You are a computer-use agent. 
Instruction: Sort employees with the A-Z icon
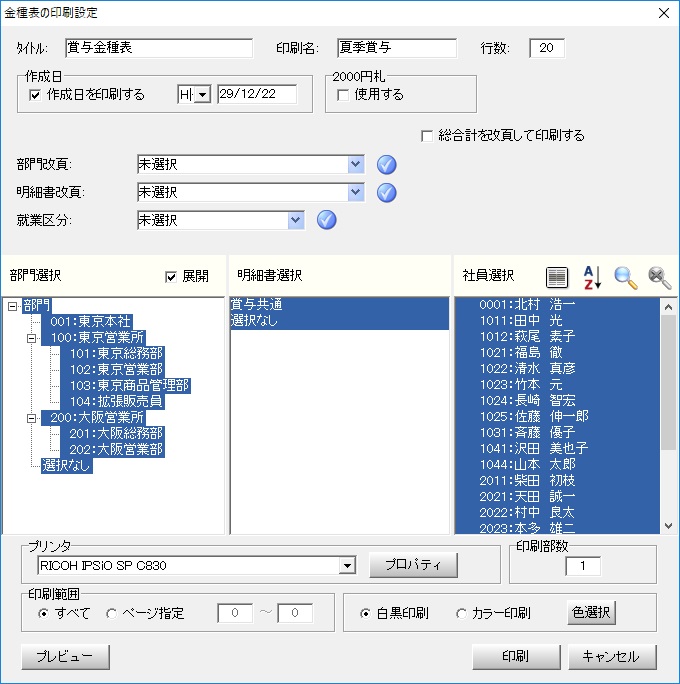pos(592,277)
